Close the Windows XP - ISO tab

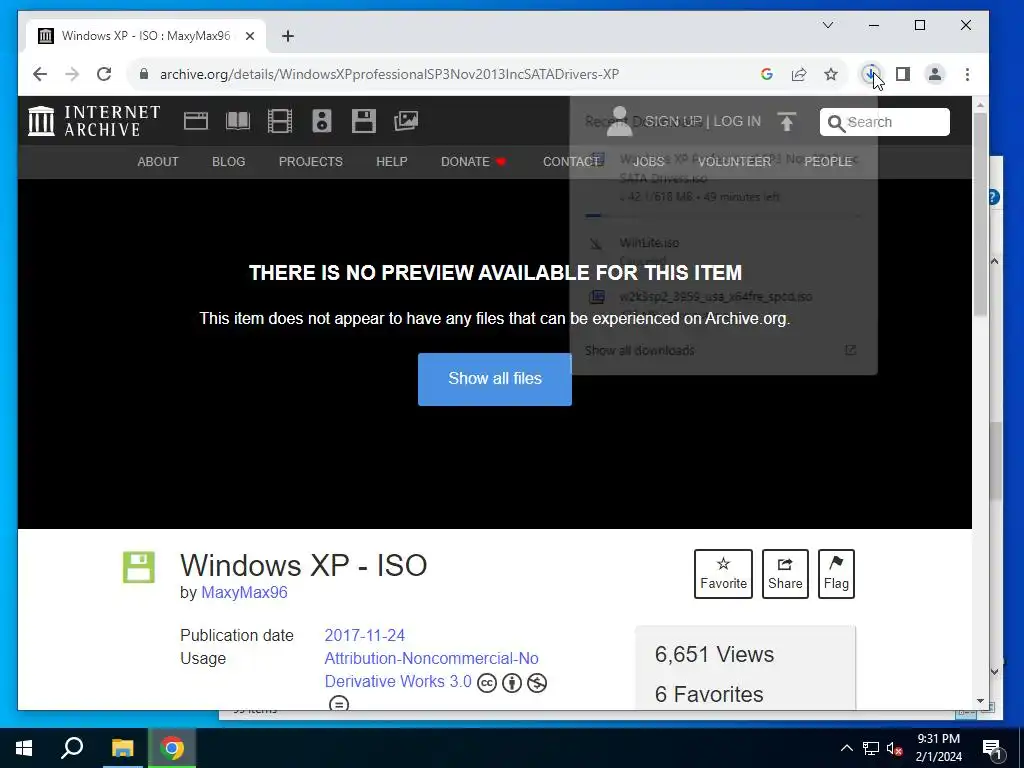pyautogui.click(x=249, y=36)
